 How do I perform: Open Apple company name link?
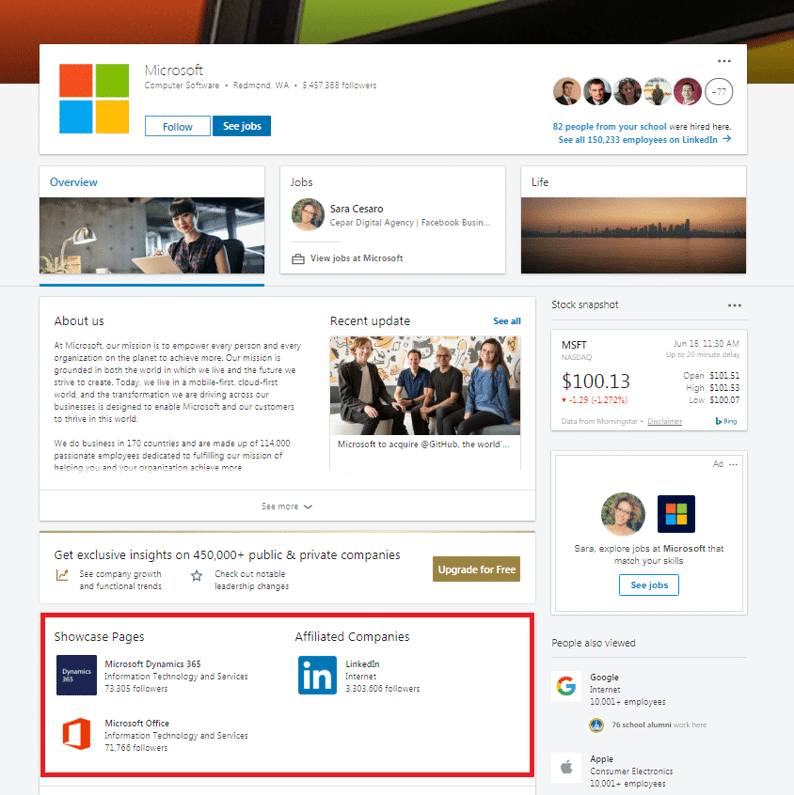coord(601,759)
